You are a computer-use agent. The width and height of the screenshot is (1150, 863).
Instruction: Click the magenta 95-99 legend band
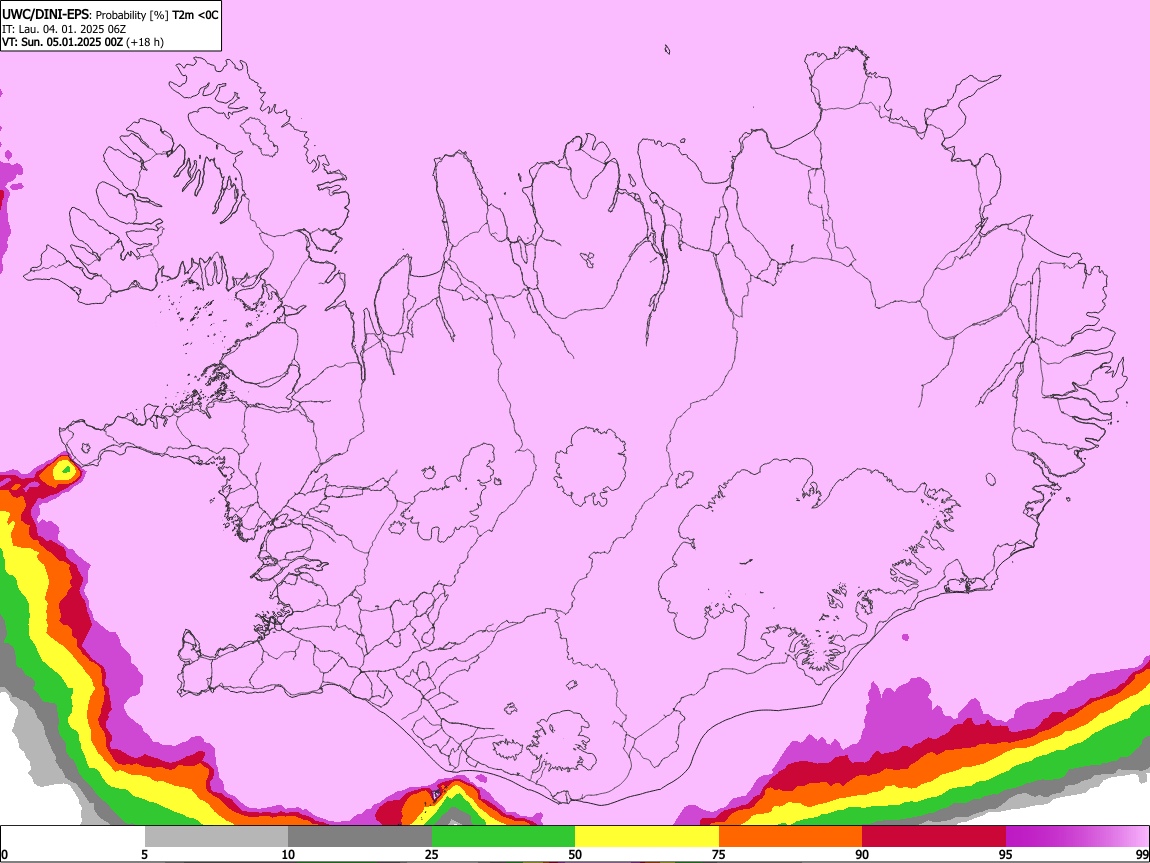[1077, 837]
